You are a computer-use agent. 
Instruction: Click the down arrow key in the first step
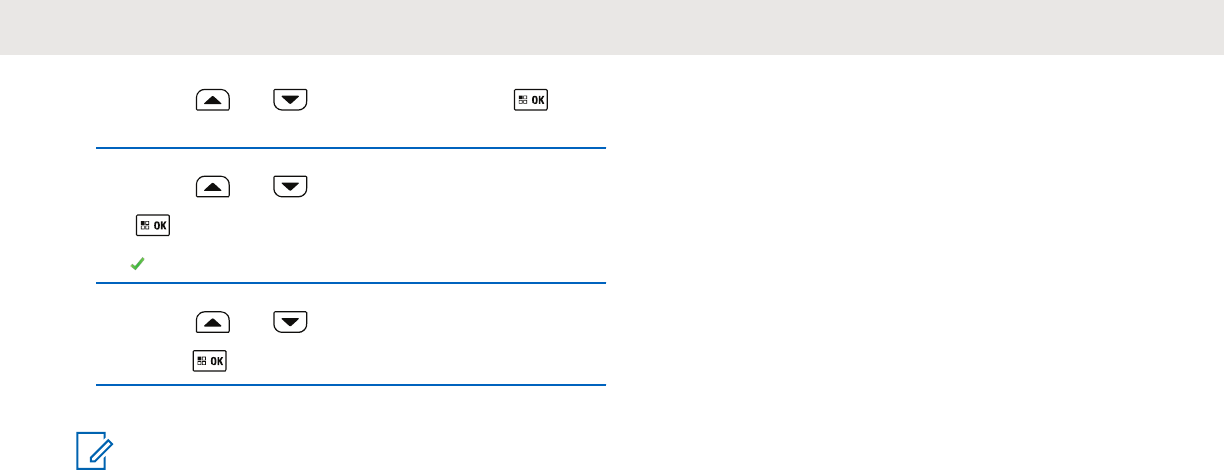click(291, 101)
